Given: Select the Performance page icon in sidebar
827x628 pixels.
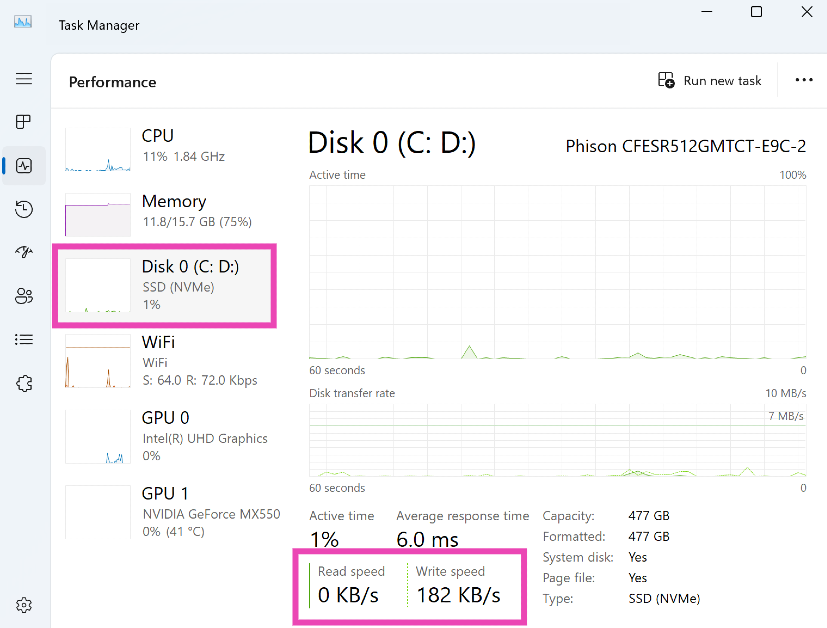Looking at the screenshot, I should tap(24, 166).
